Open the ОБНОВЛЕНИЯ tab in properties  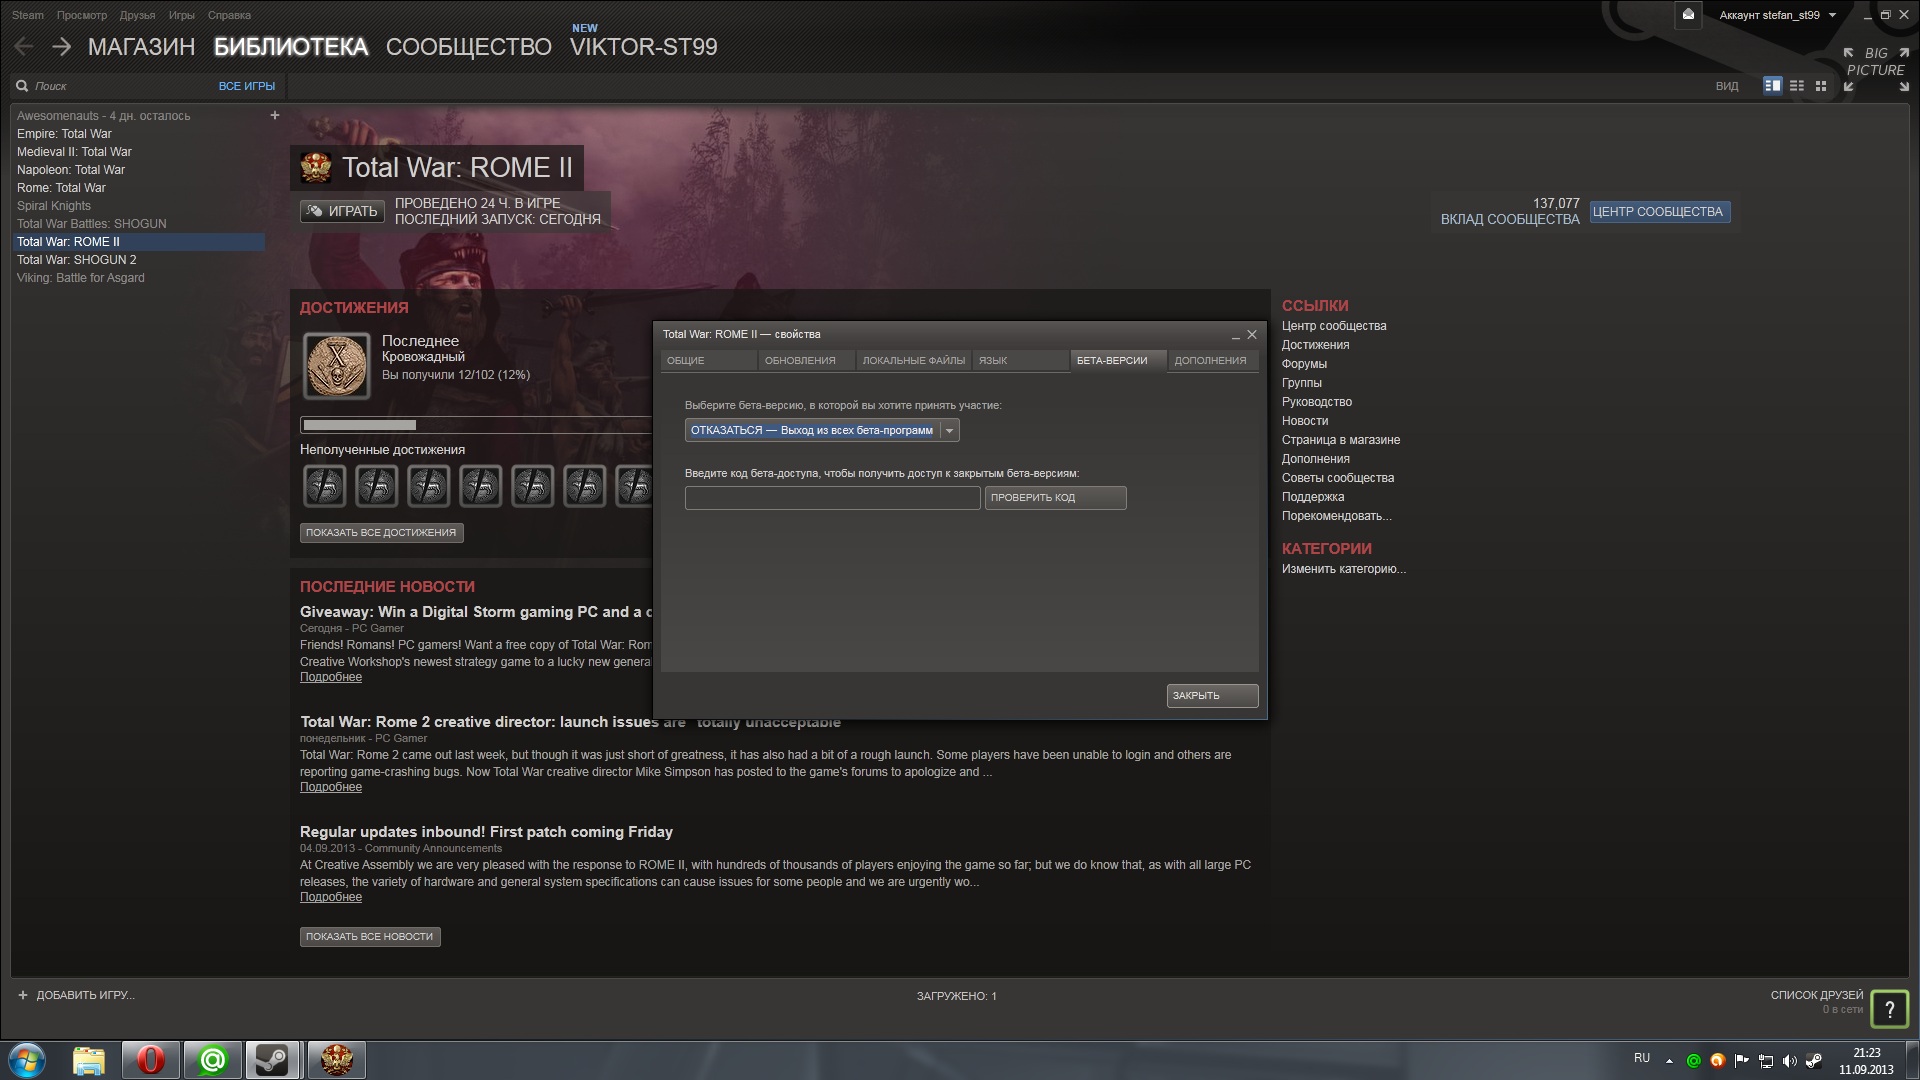tap(800, 360)
